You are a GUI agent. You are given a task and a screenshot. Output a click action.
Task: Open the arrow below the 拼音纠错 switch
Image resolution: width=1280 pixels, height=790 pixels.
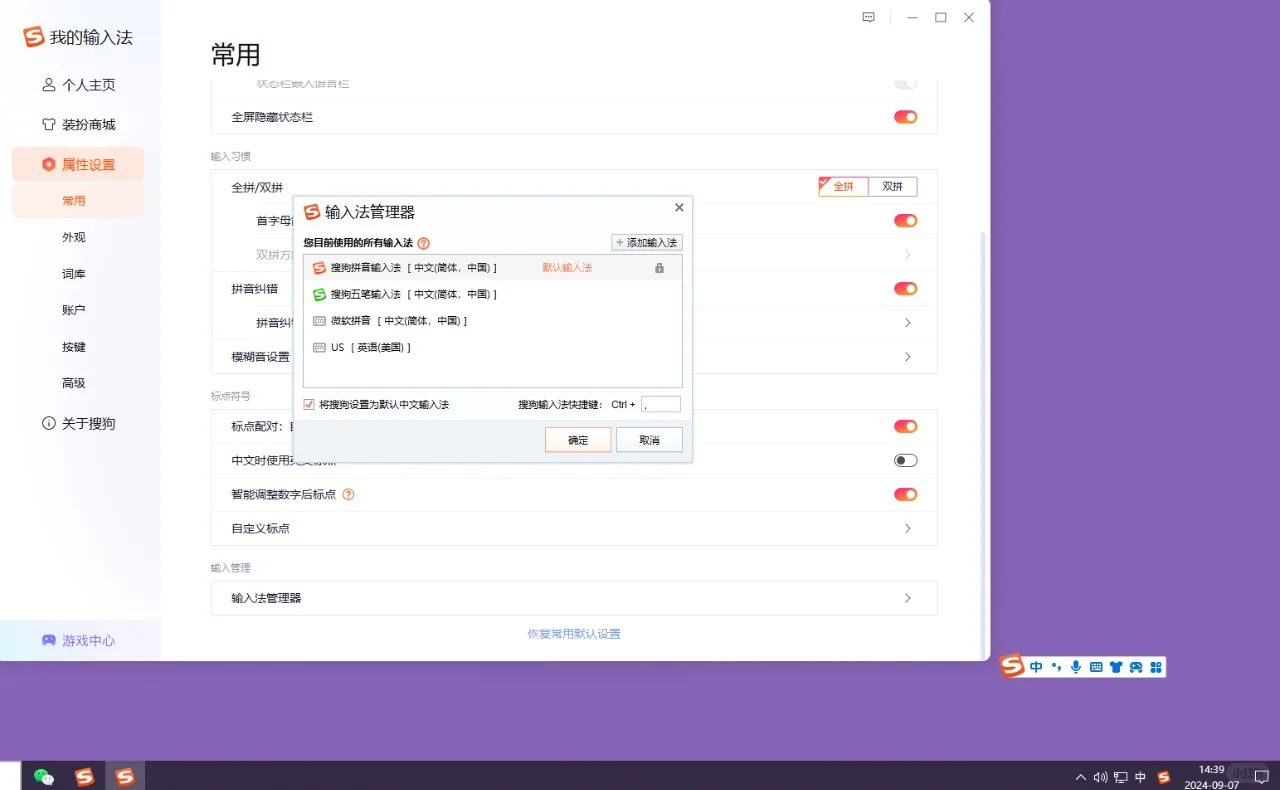pyautogui.click(x=908, y=322)
